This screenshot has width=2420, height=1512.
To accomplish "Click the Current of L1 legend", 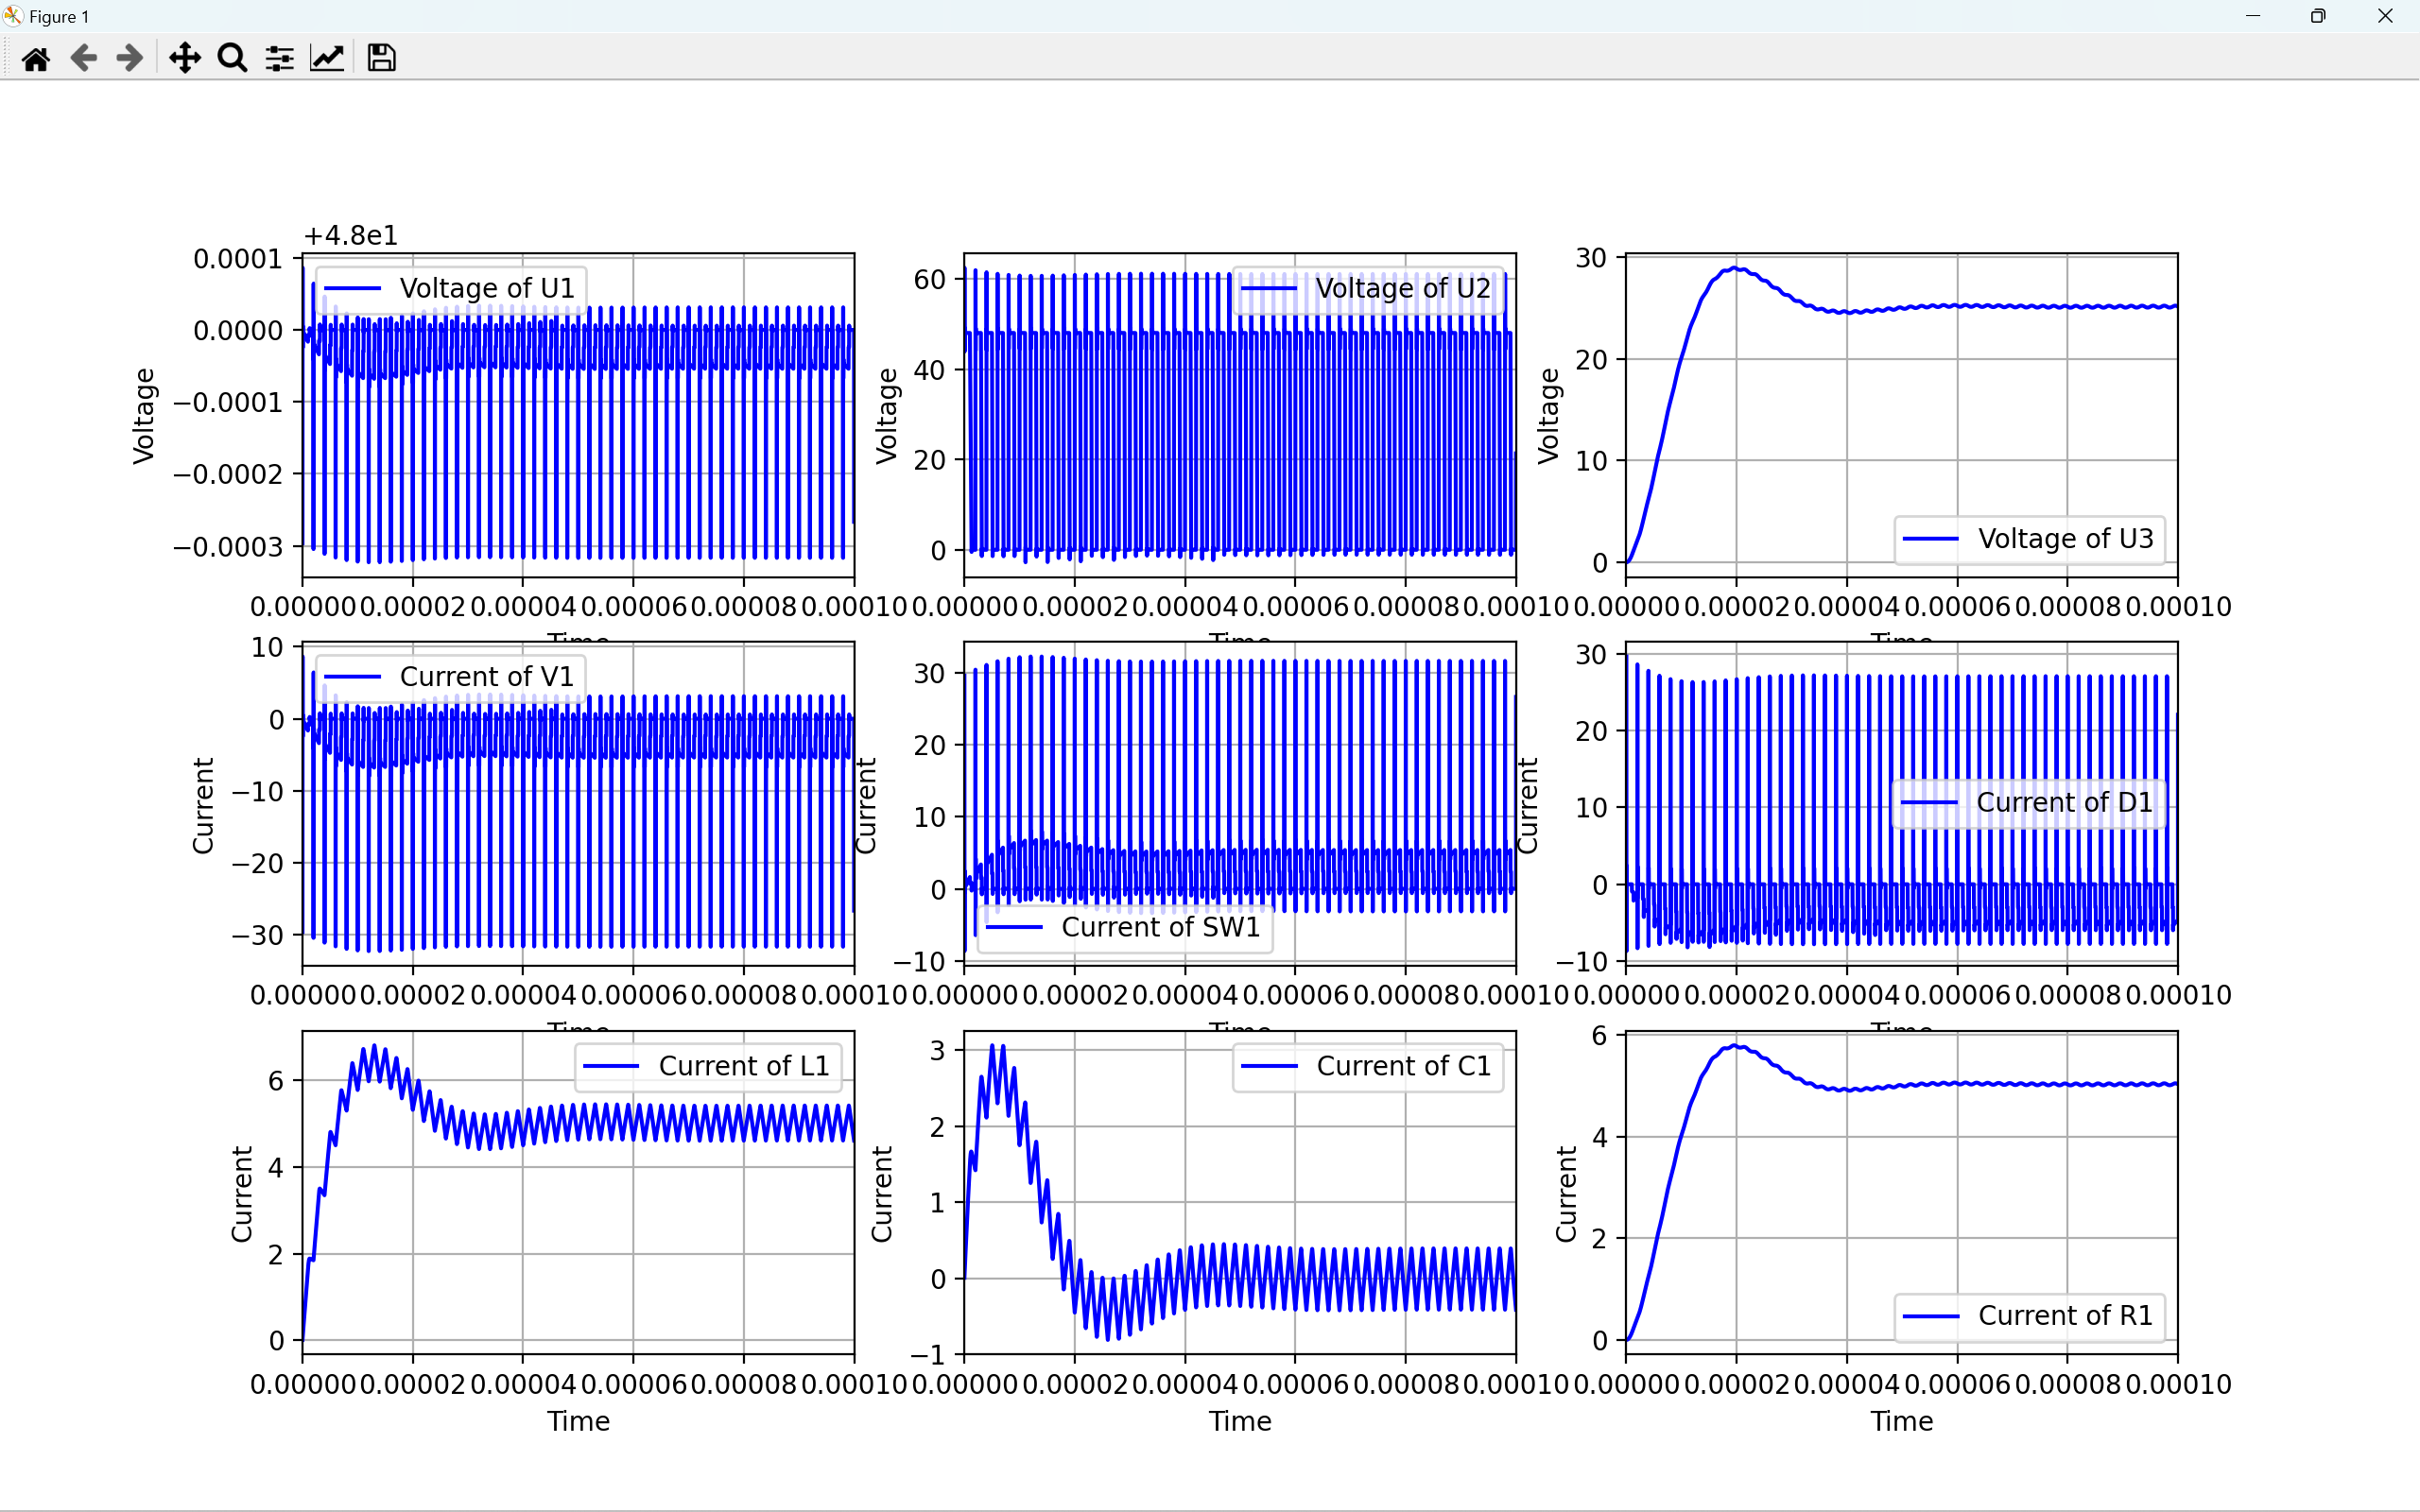I will click(x=708, y=1067).
